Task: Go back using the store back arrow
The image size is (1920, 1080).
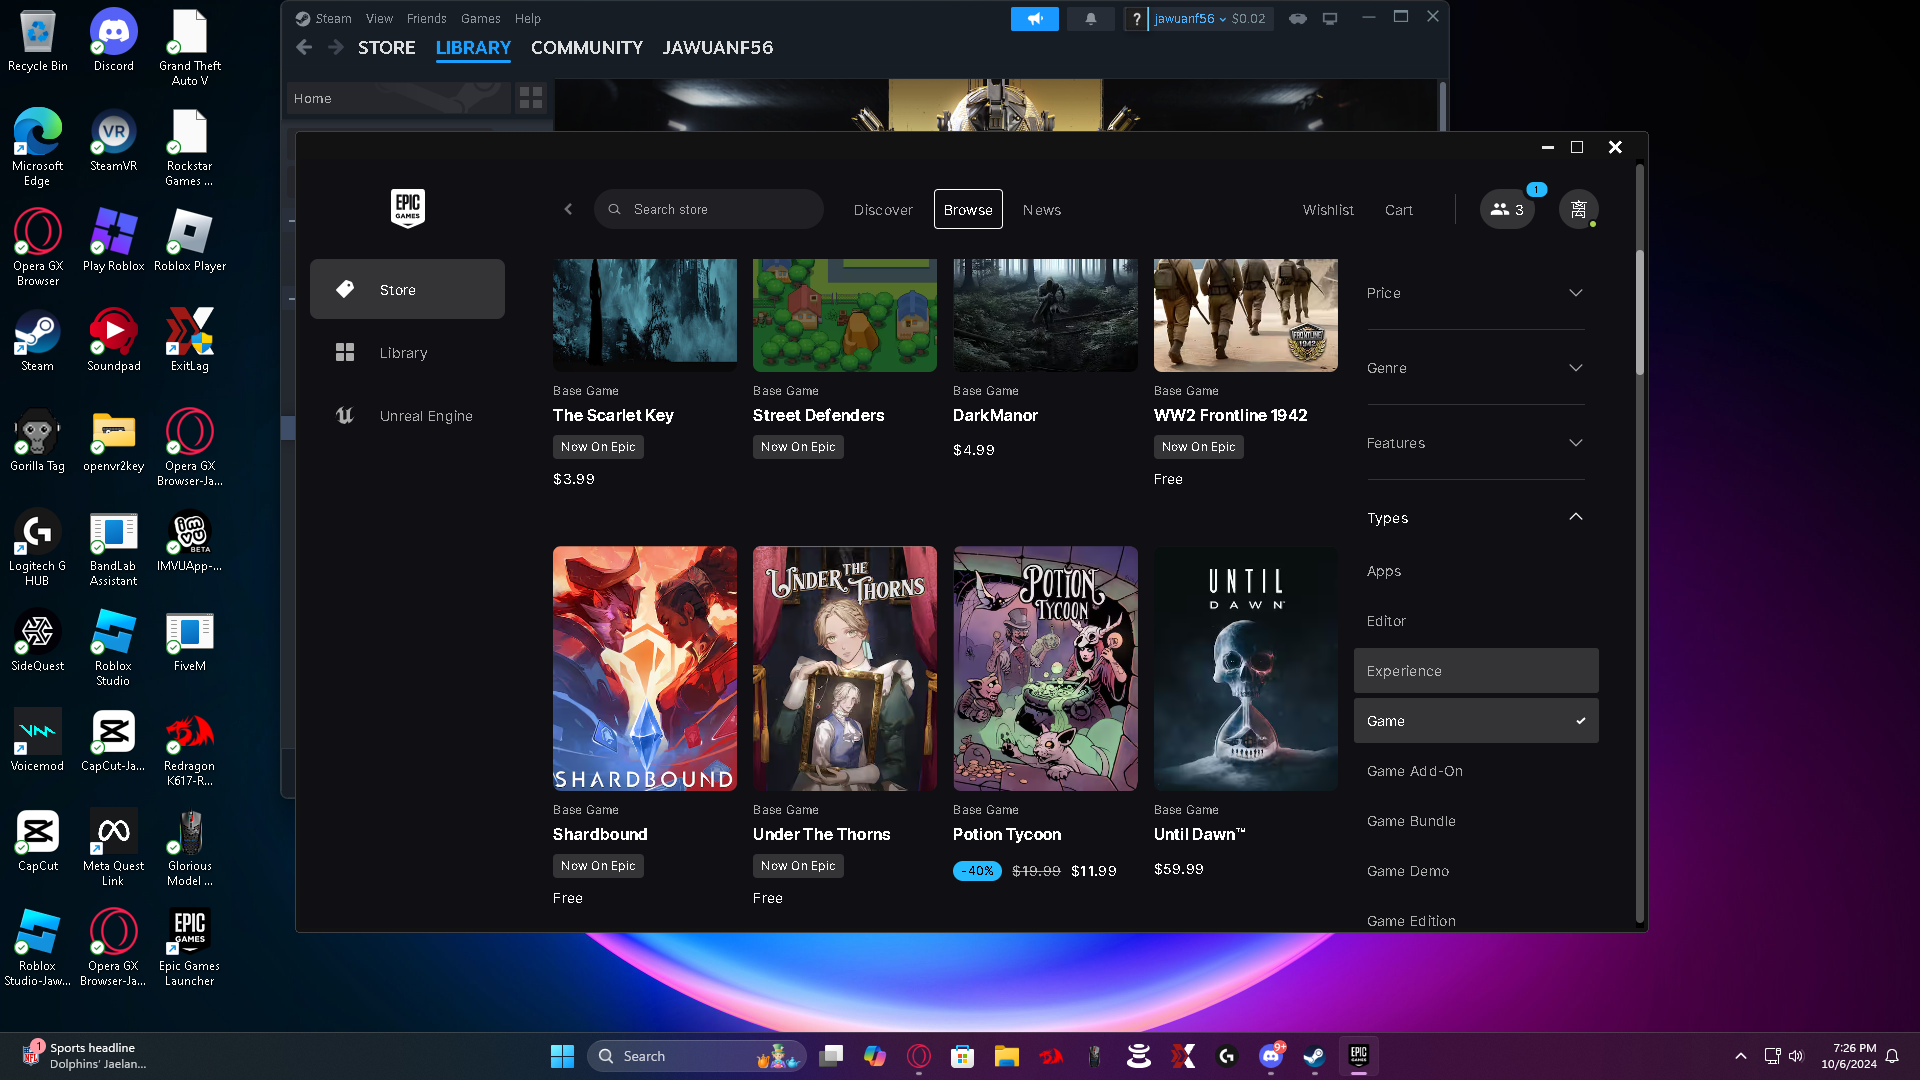Action: [568, 210]
